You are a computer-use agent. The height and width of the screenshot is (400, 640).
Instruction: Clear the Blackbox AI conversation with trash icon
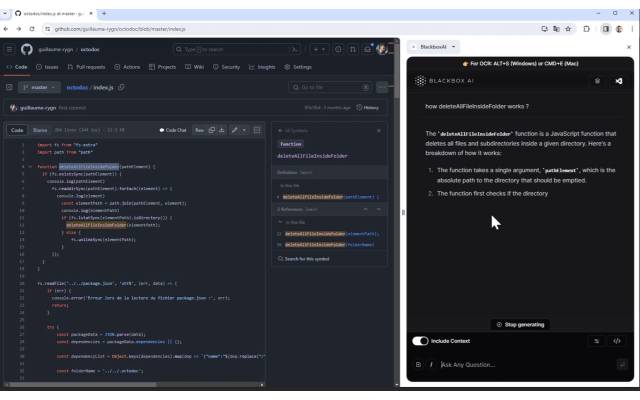point(597,81)
